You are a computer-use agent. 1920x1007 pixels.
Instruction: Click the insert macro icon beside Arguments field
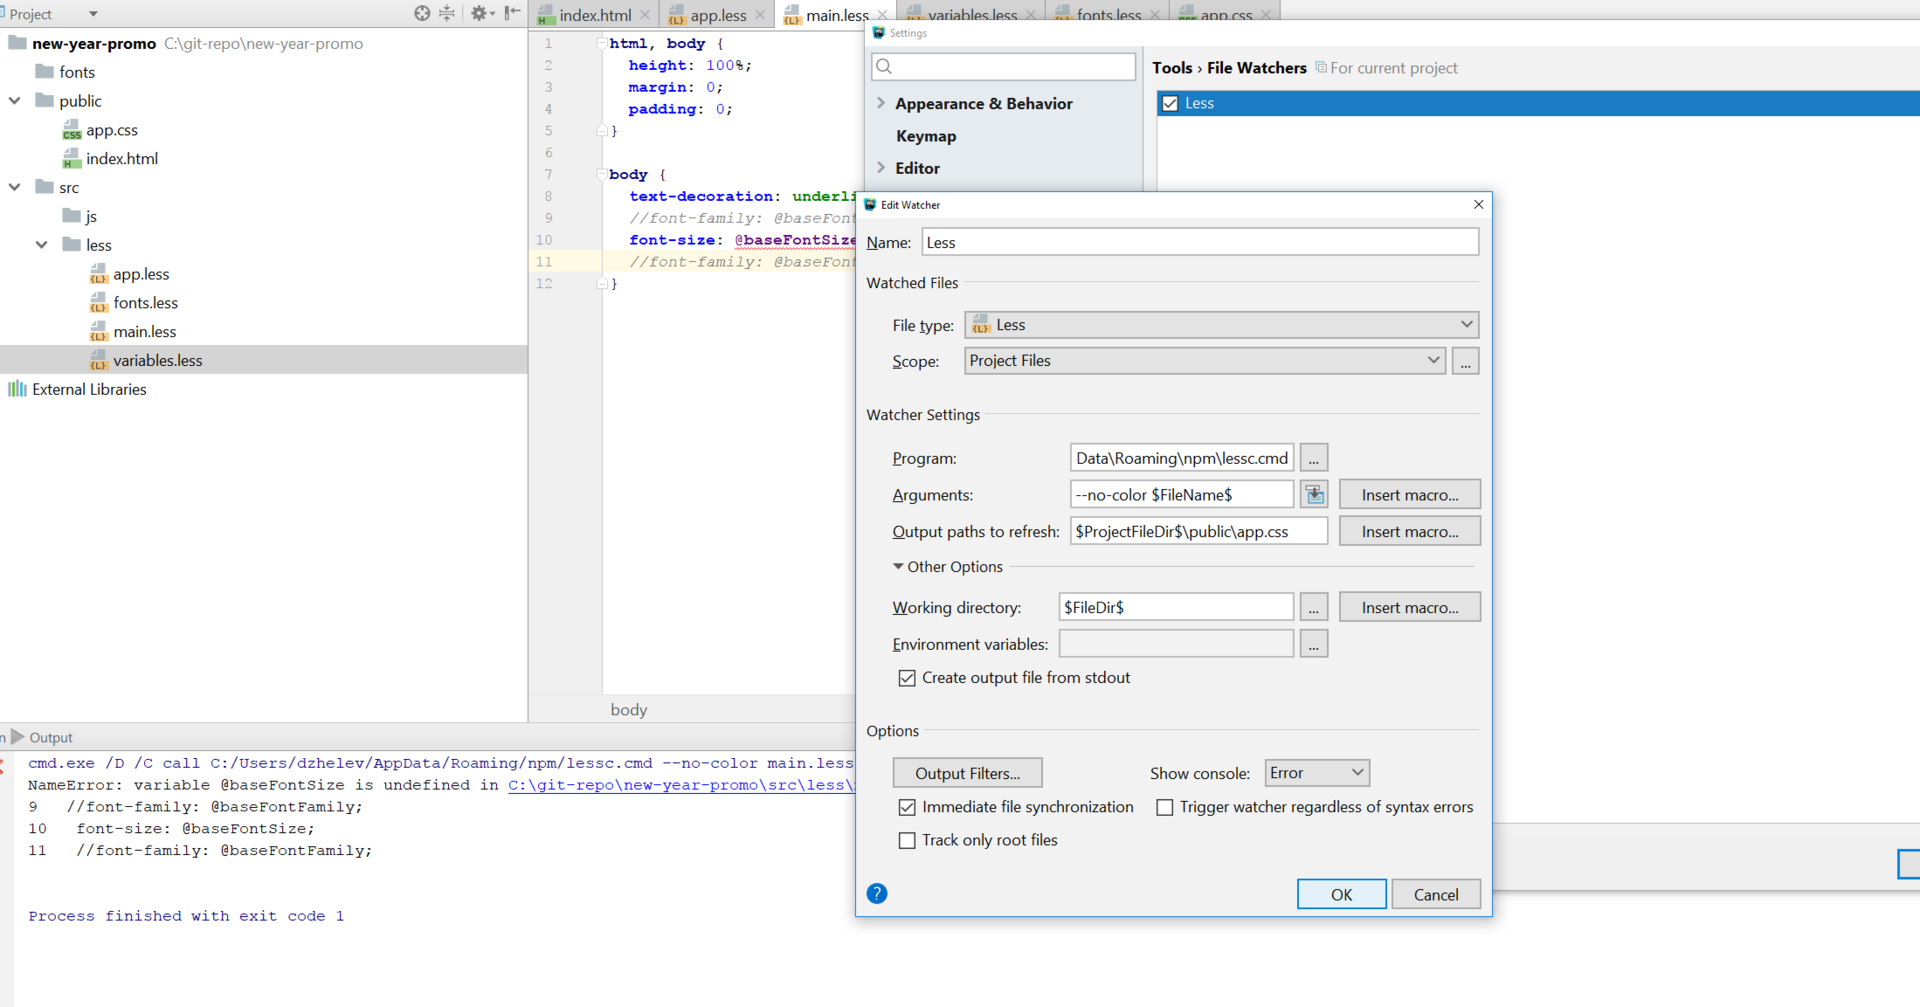pyautogui.click(x=1314, y=494)
